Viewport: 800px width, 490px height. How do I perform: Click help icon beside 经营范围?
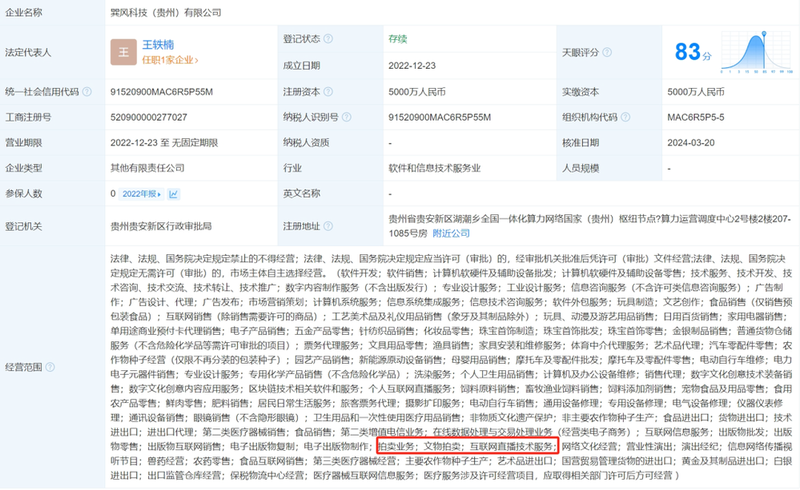tap(50, 367)
